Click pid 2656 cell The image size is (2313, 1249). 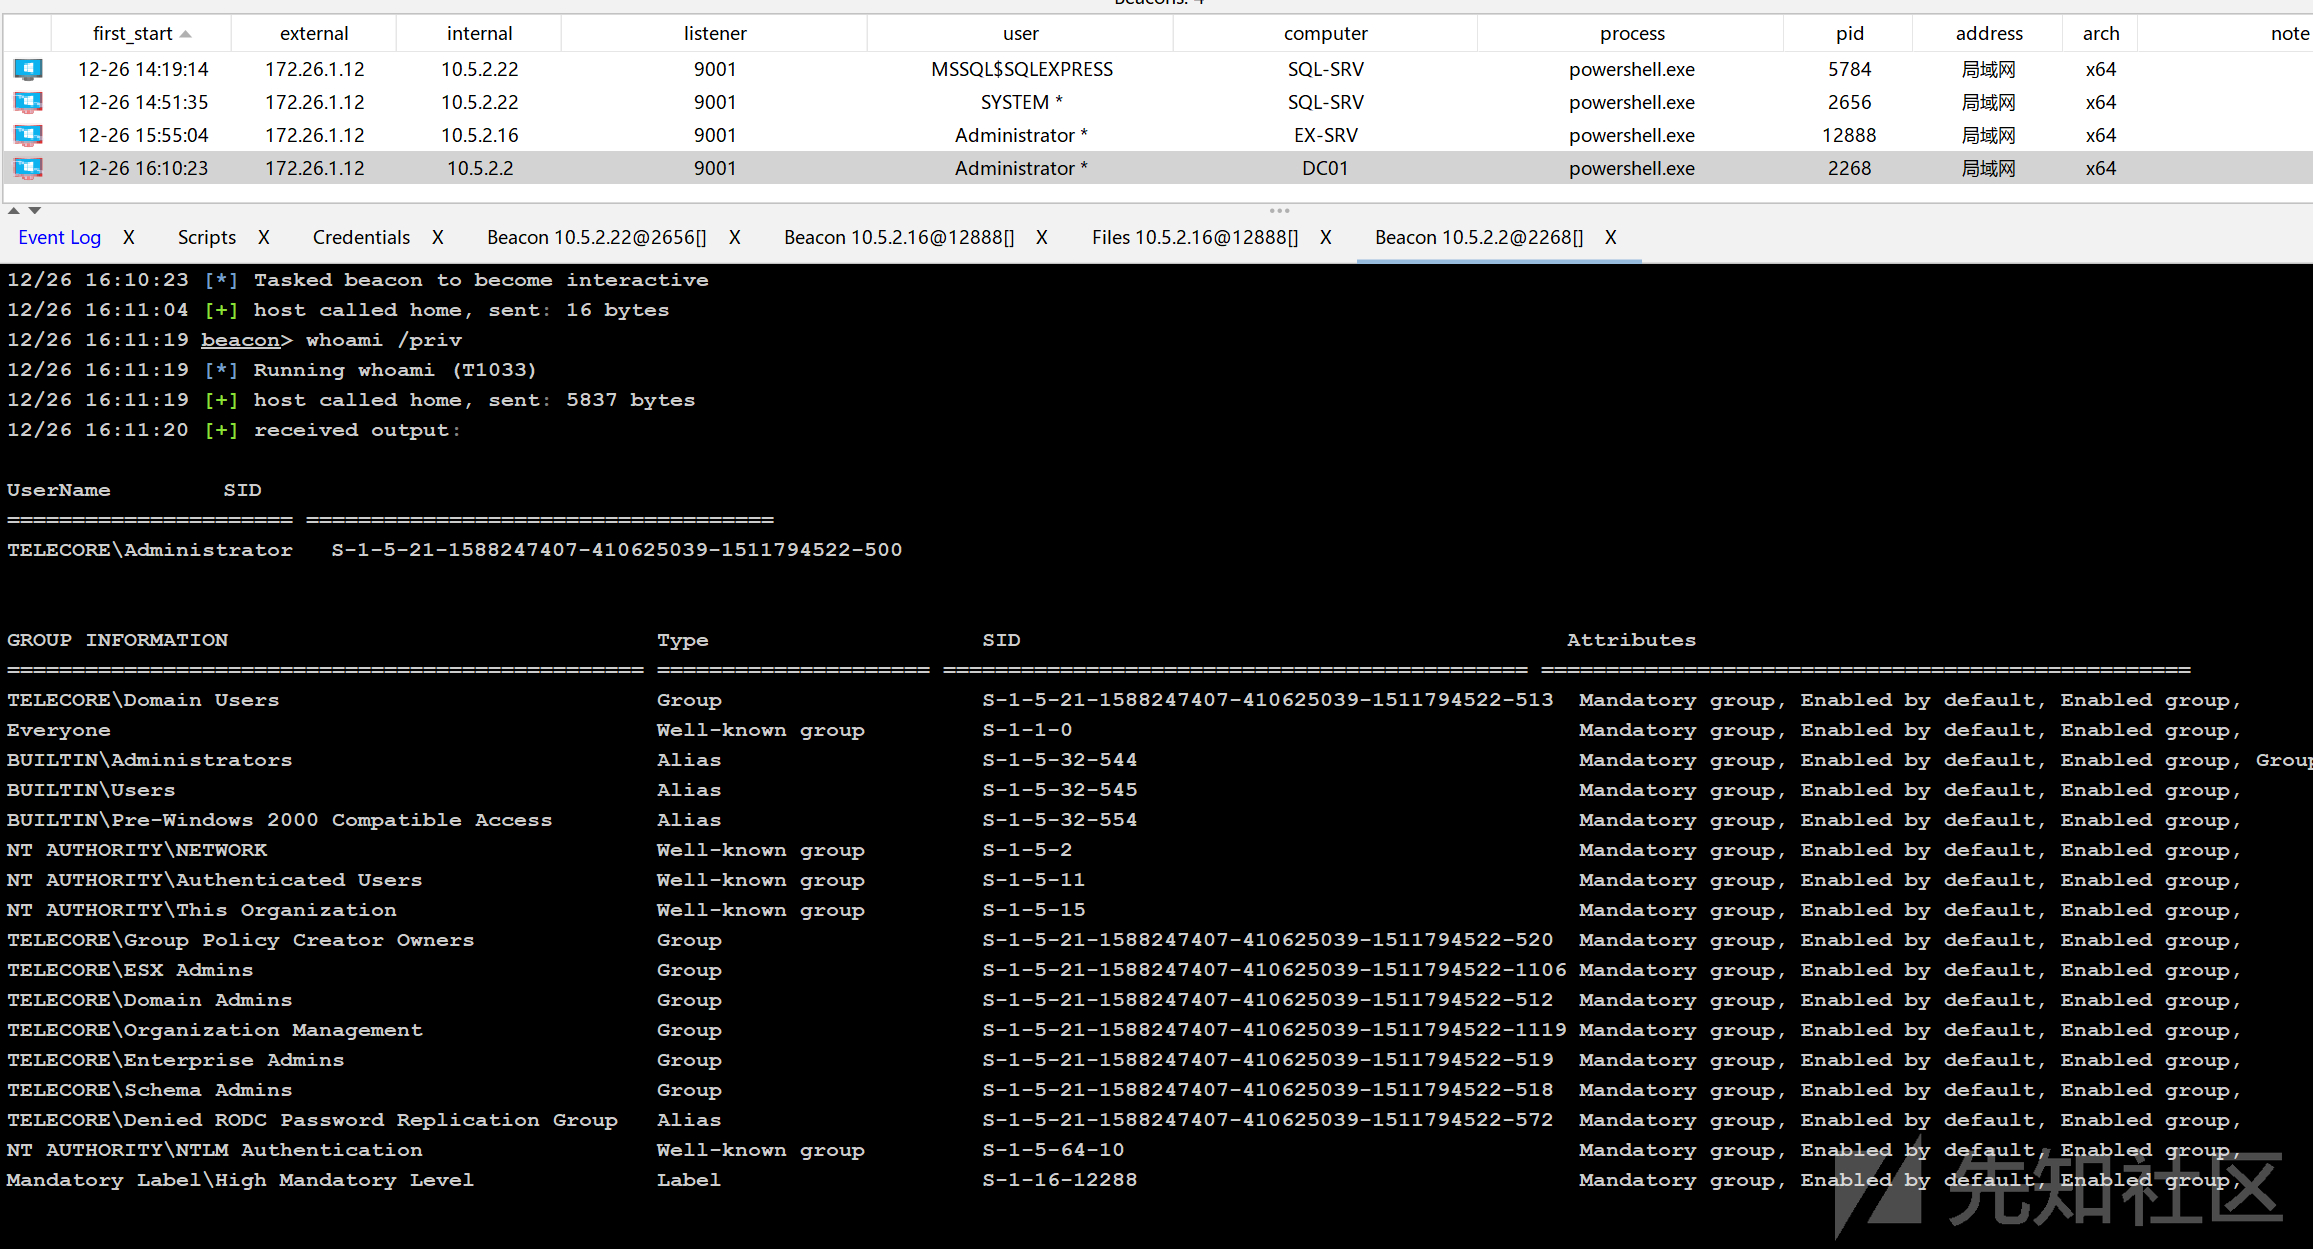(x=1849, y=102)
